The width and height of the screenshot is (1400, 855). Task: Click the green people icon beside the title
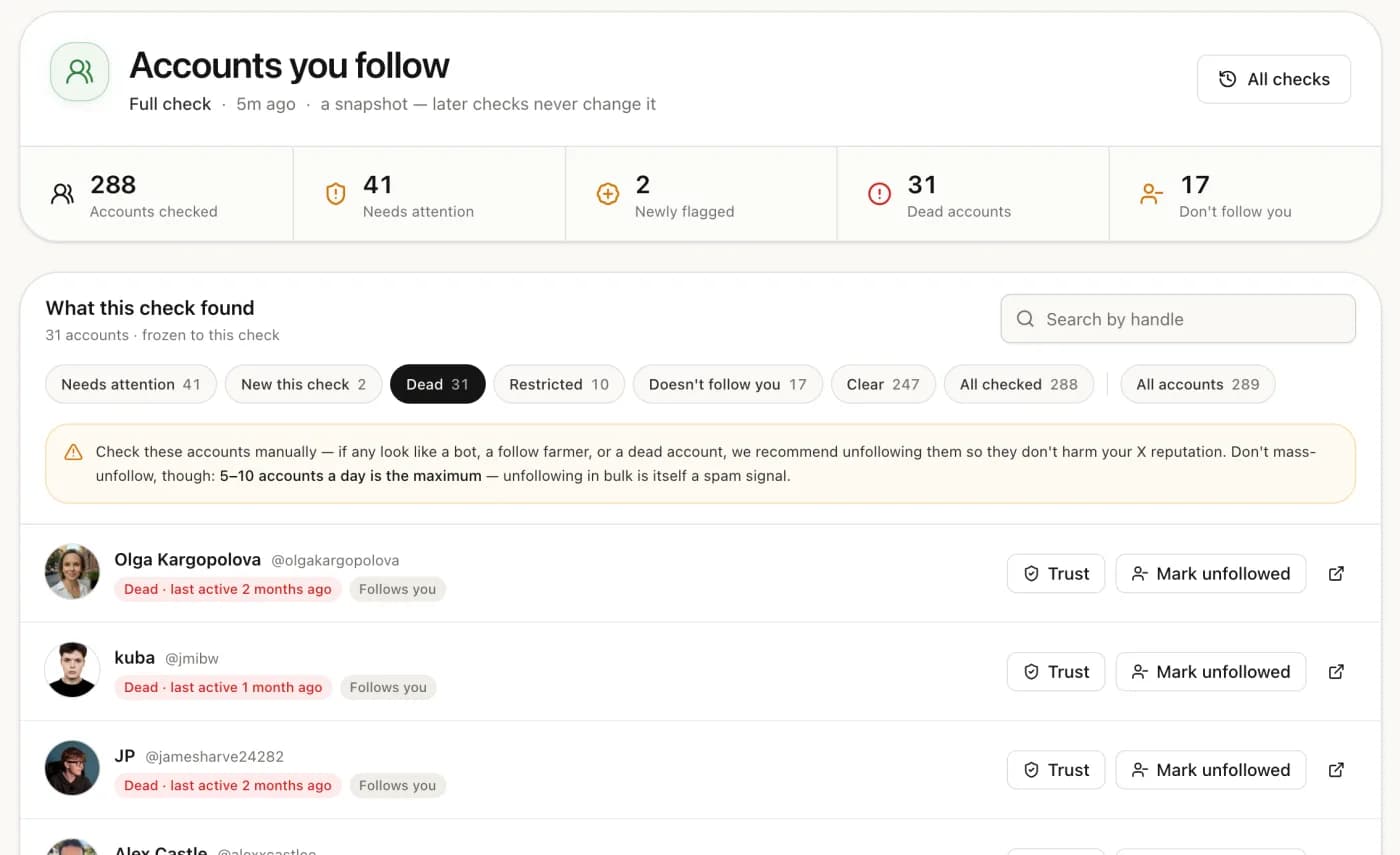[79, 72]
